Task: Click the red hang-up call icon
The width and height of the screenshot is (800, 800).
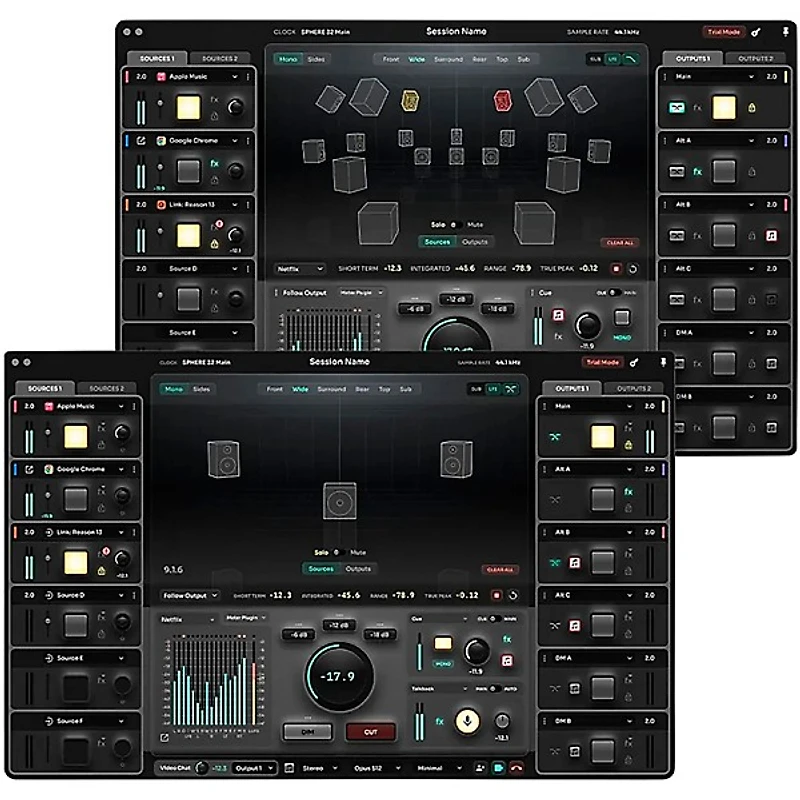Action: 517,768
